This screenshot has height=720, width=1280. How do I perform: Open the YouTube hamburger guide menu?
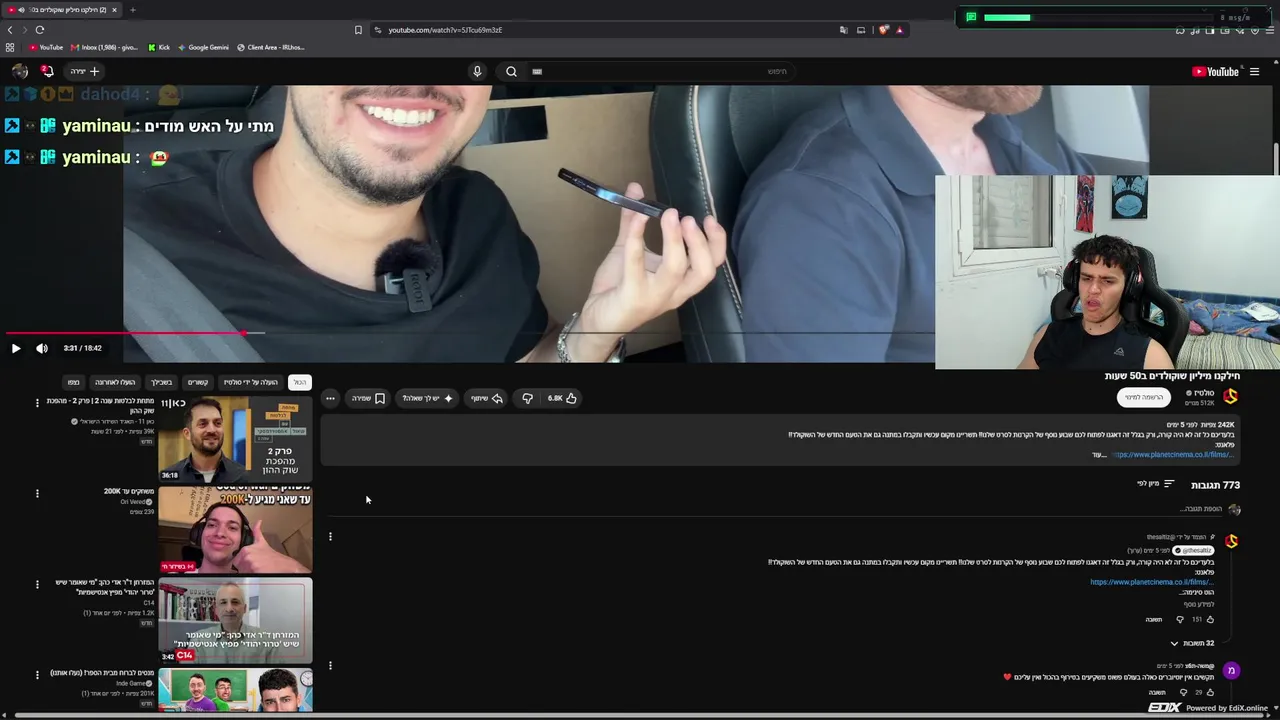point(1254,71)
